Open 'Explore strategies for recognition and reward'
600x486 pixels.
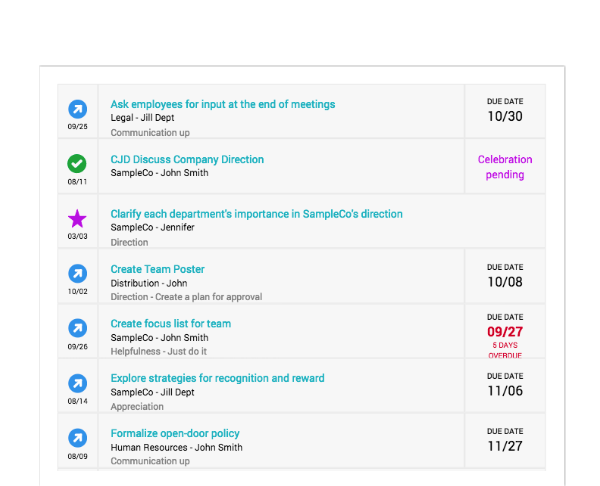217,378
